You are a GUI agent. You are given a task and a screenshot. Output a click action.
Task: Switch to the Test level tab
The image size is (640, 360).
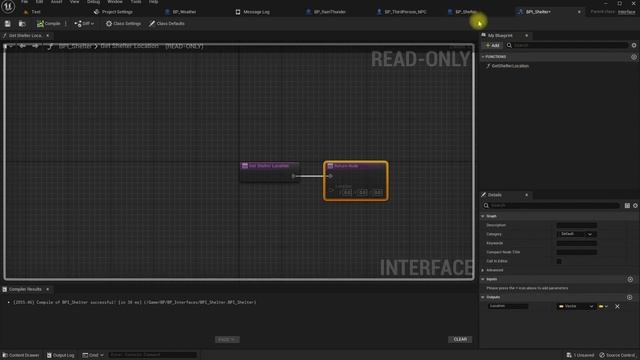pyautogui.click(x=33, y=12)
